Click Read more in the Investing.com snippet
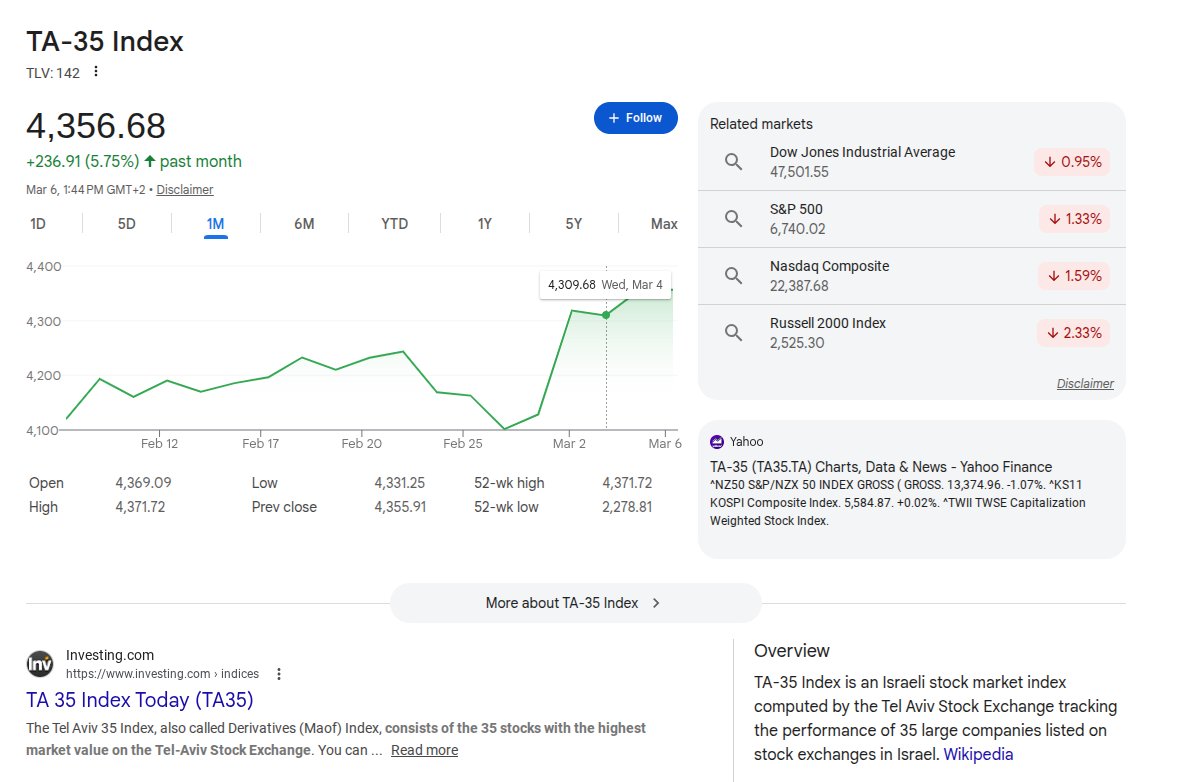Screen dimensions: 1198x782 (x=425, y=750)
